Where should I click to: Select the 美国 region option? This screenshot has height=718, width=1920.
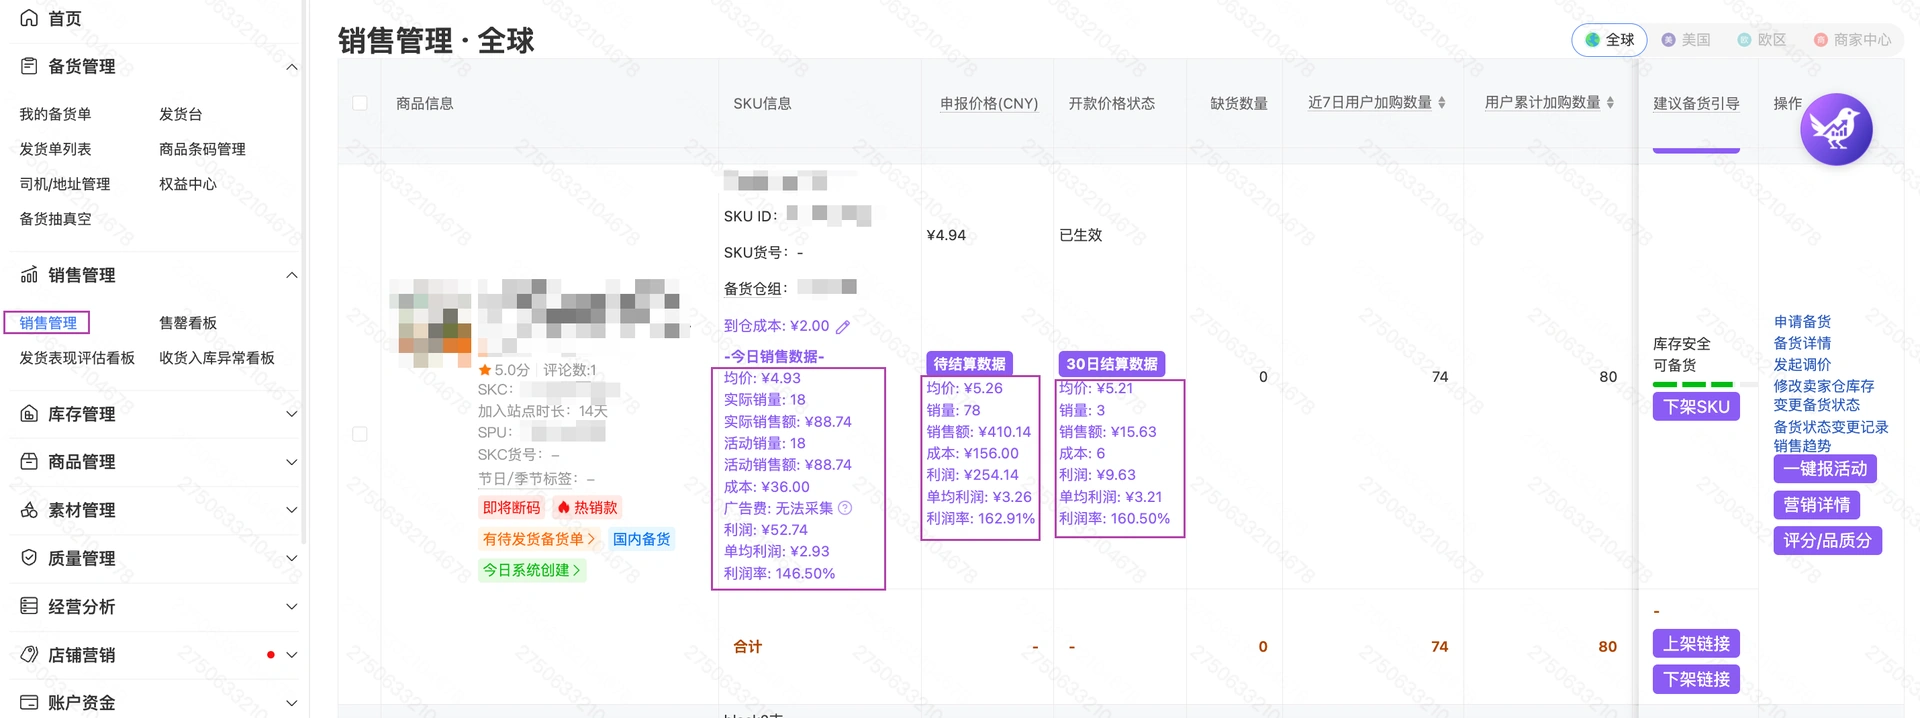point(1686,40)
